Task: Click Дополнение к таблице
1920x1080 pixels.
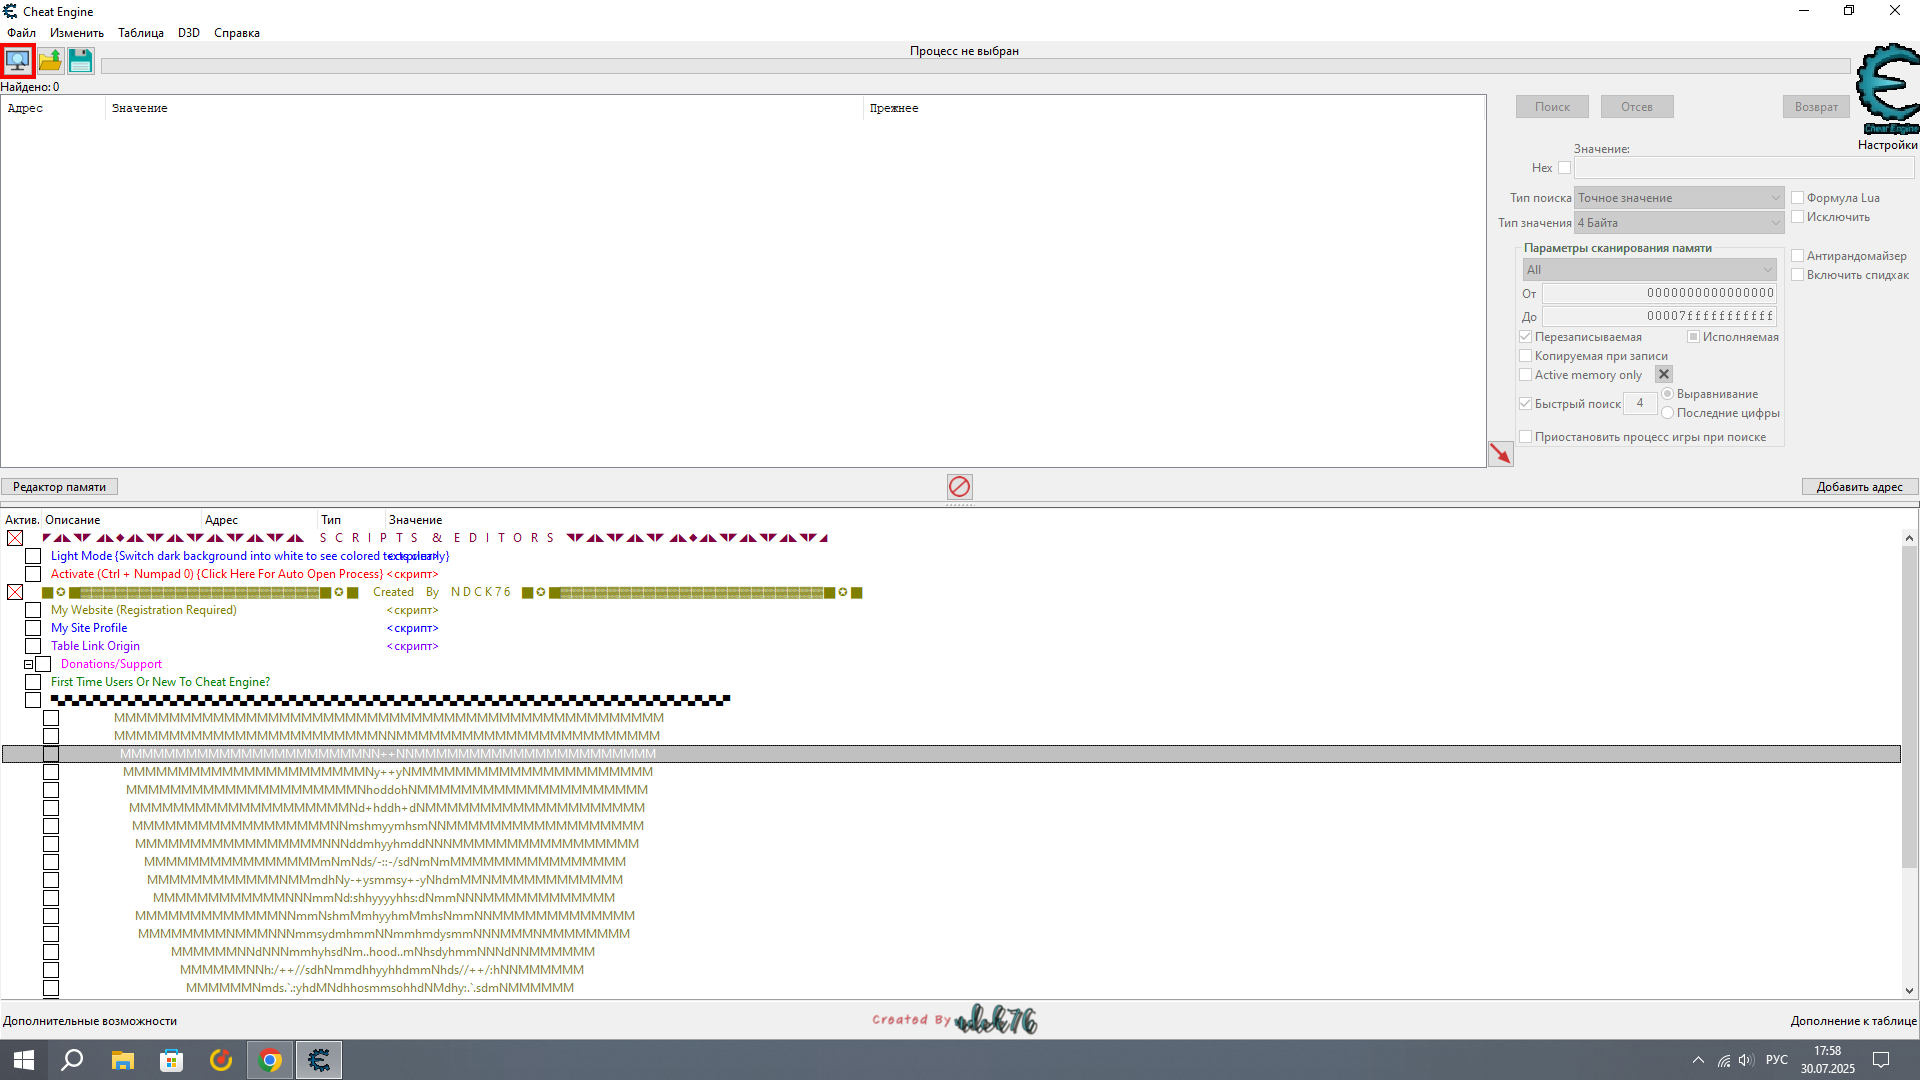Action: coord(1853,1021)
